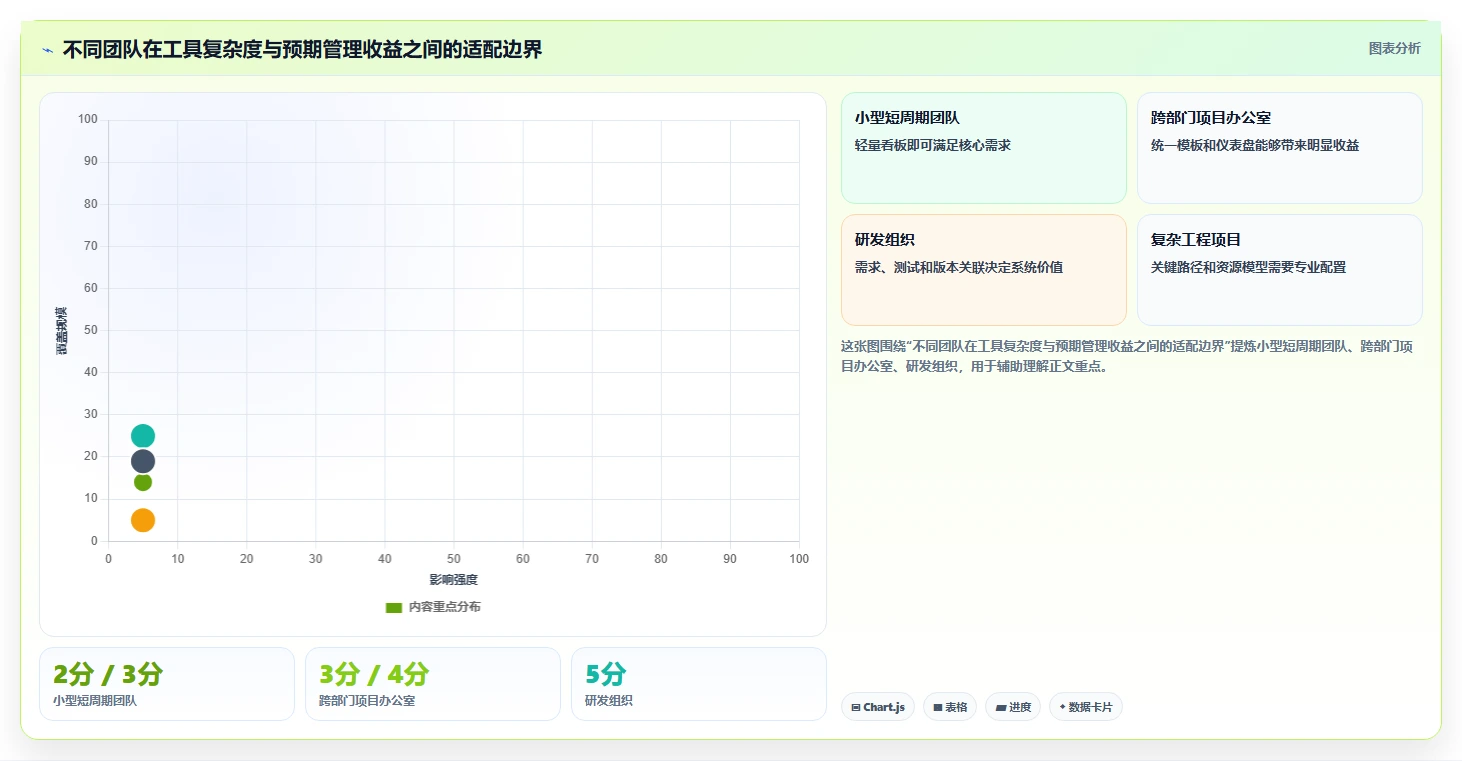Click the 进度 tag chip
The height and width of the screenshot is (761, 1462).
click(x=1013, y=707)
